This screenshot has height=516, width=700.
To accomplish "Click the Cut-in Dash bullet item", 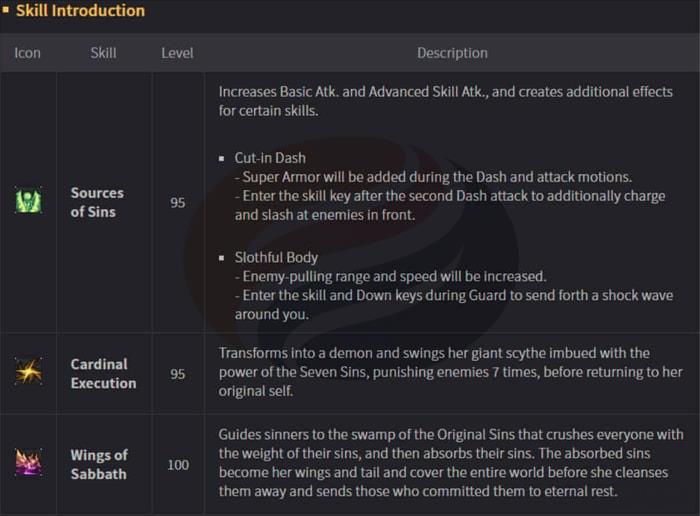I will (x=270, y=158).
